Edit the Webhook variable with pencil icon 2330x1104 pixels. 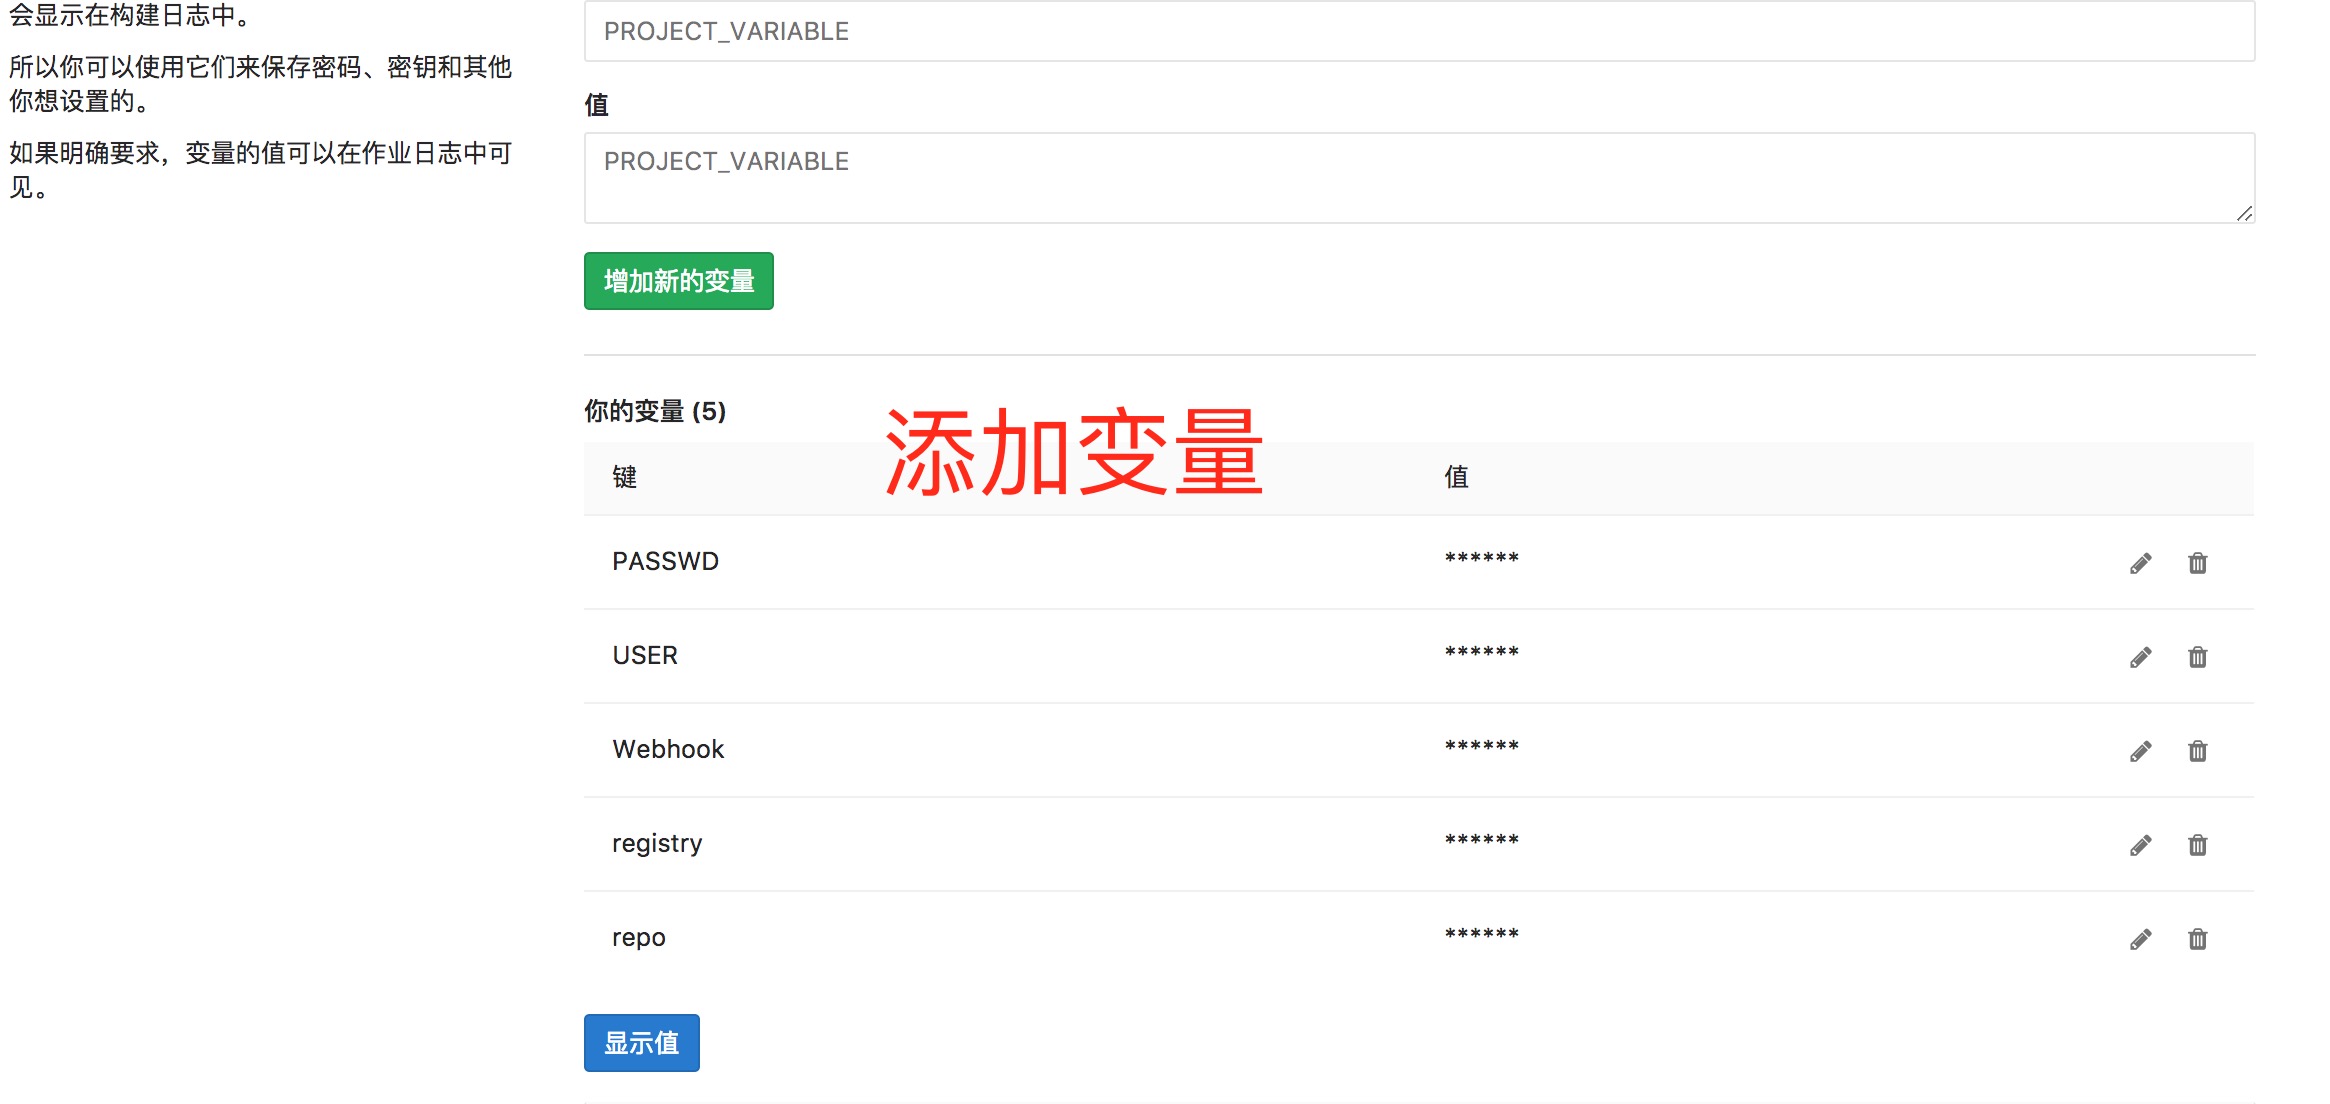[2140, 752]
